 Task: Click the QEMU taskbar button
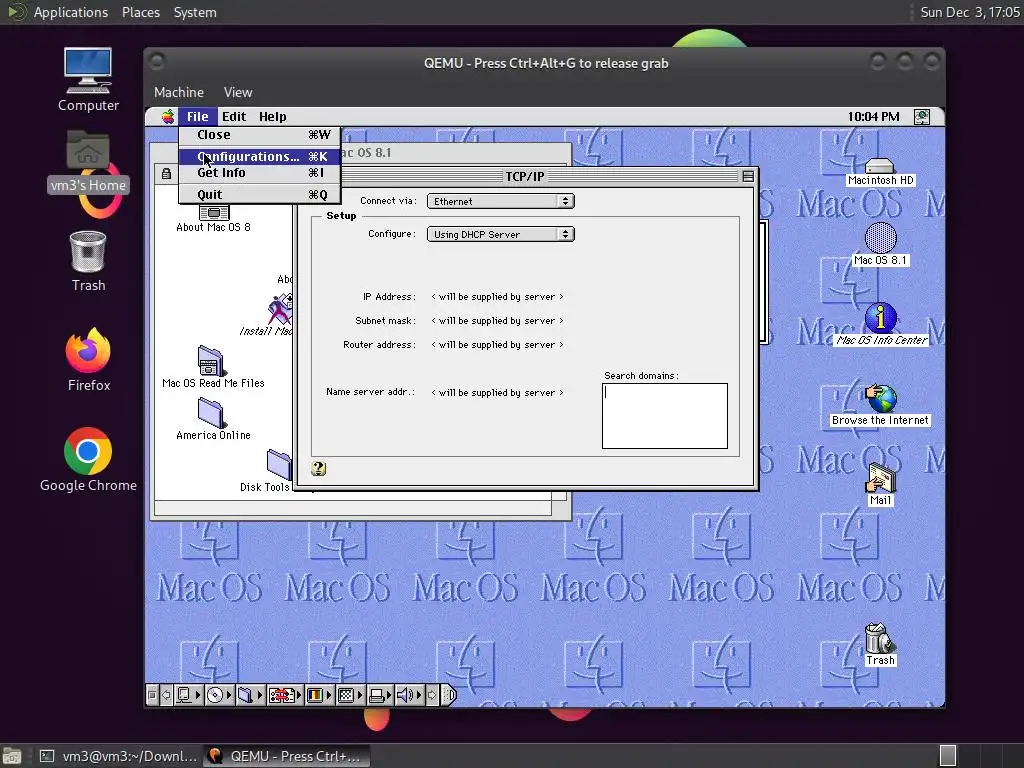pyautogui.click(x=286, y=756)
